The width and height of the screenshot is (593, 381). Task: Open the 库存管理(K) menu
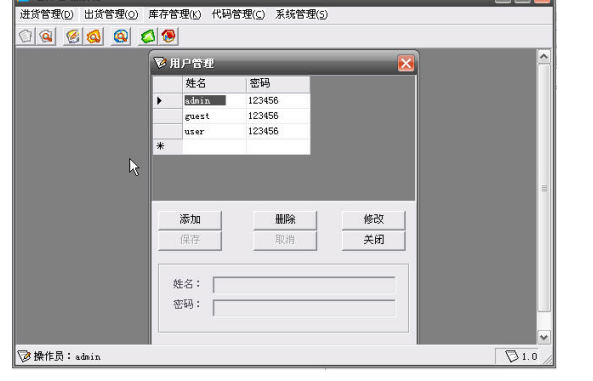[x=175, y=15]
